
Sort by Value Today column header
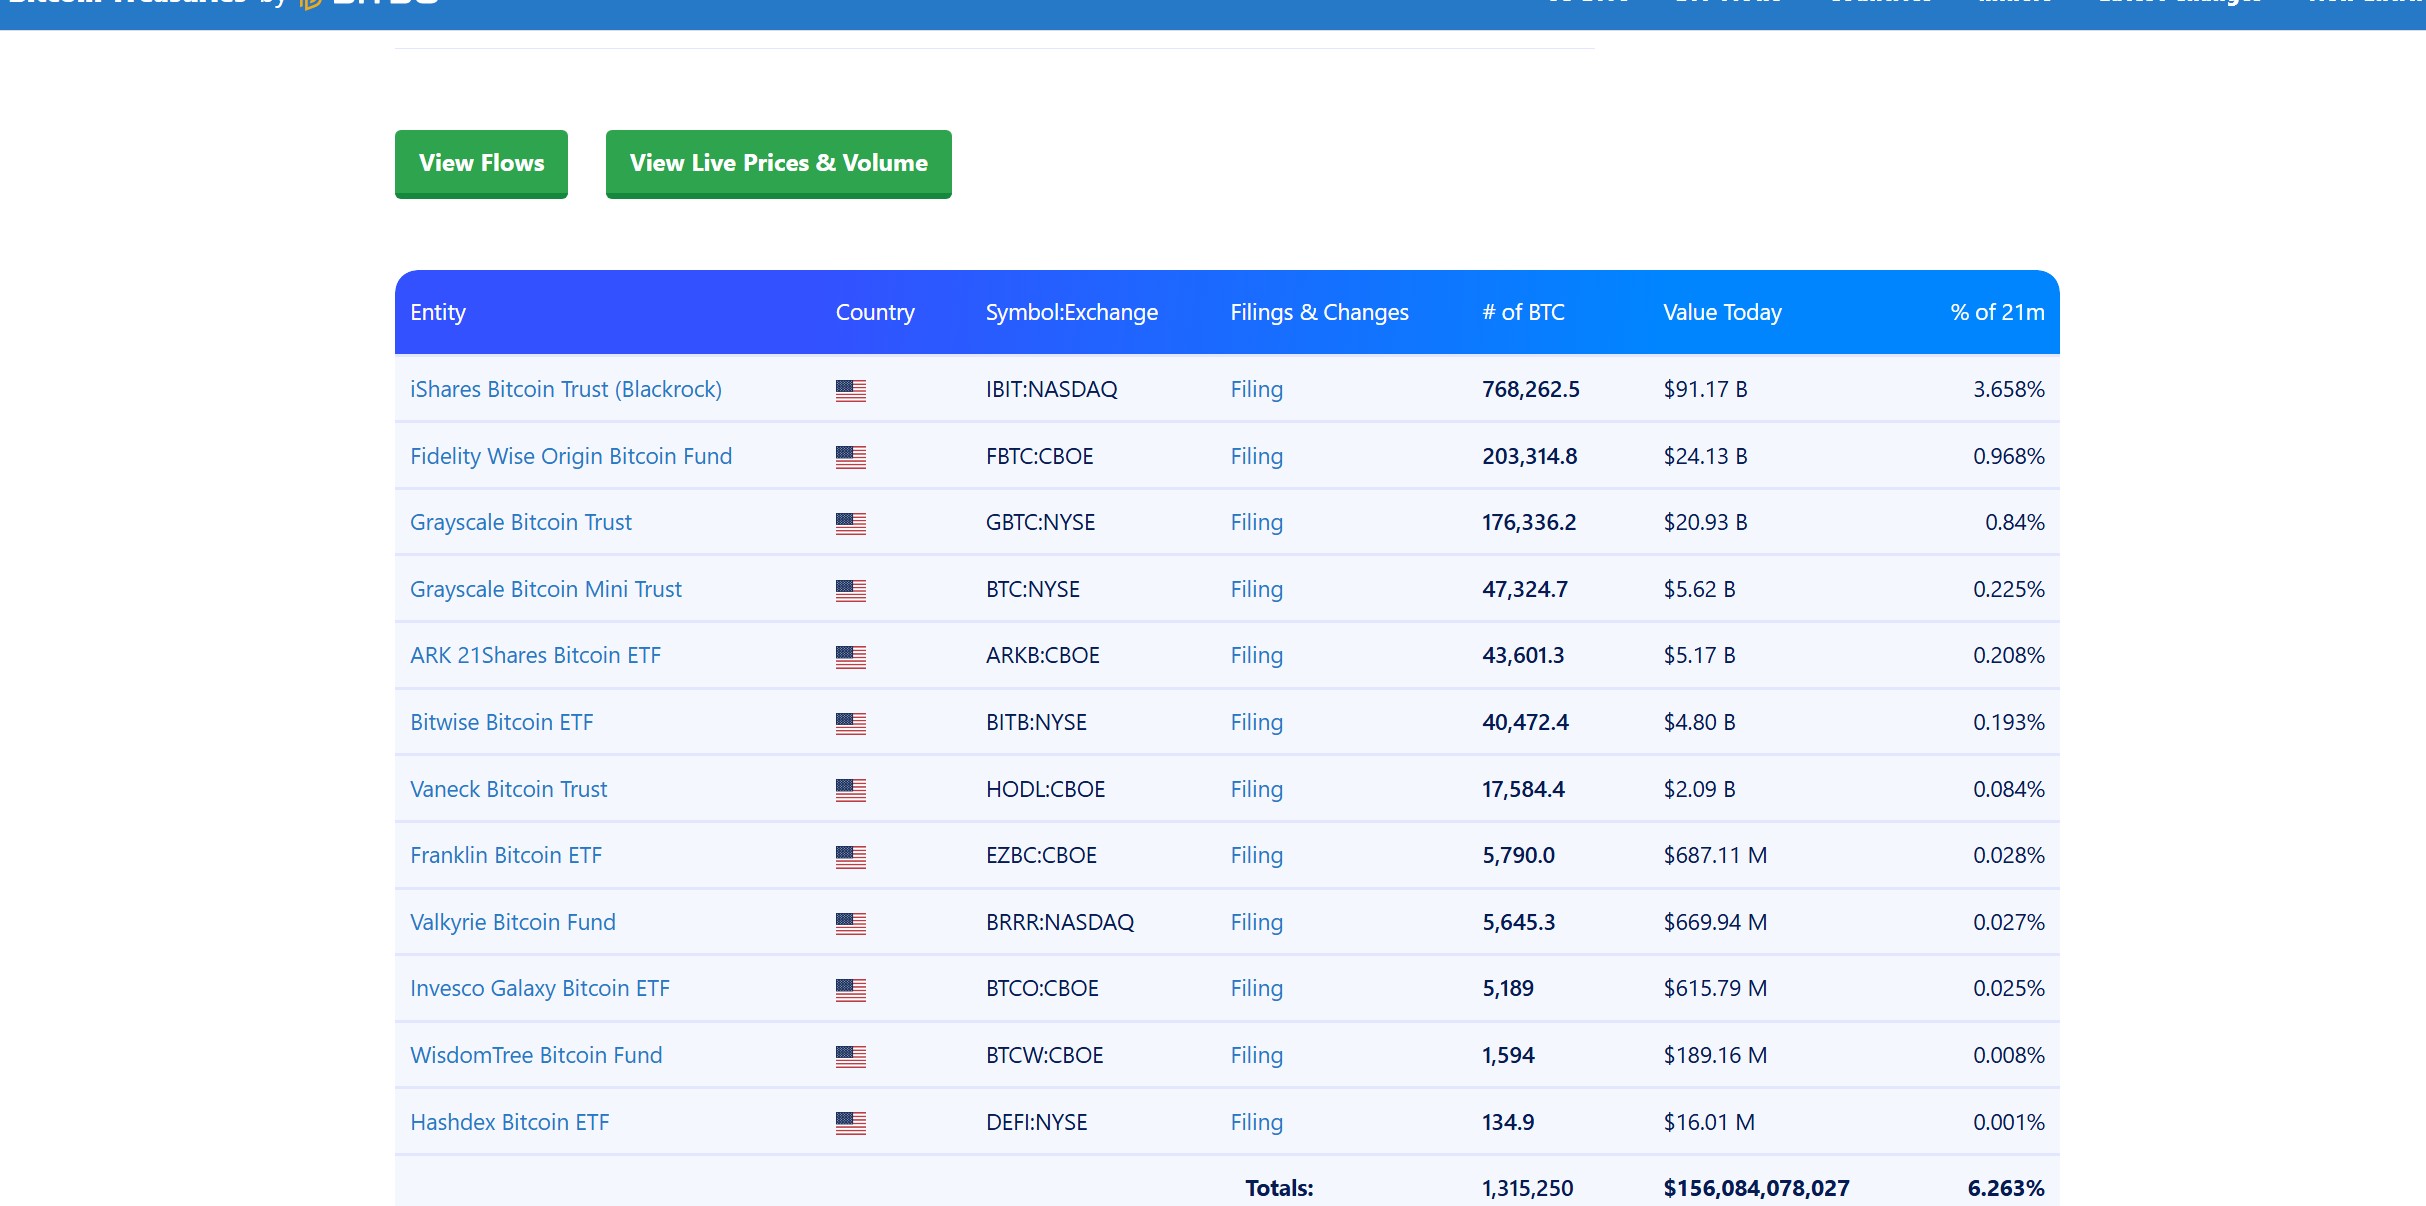pyautogui.click(x=1722, y=312)
